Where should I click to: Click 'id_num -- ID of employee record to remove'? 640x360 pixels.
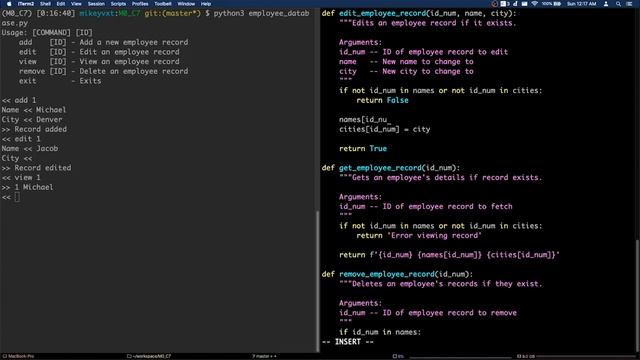428,313
